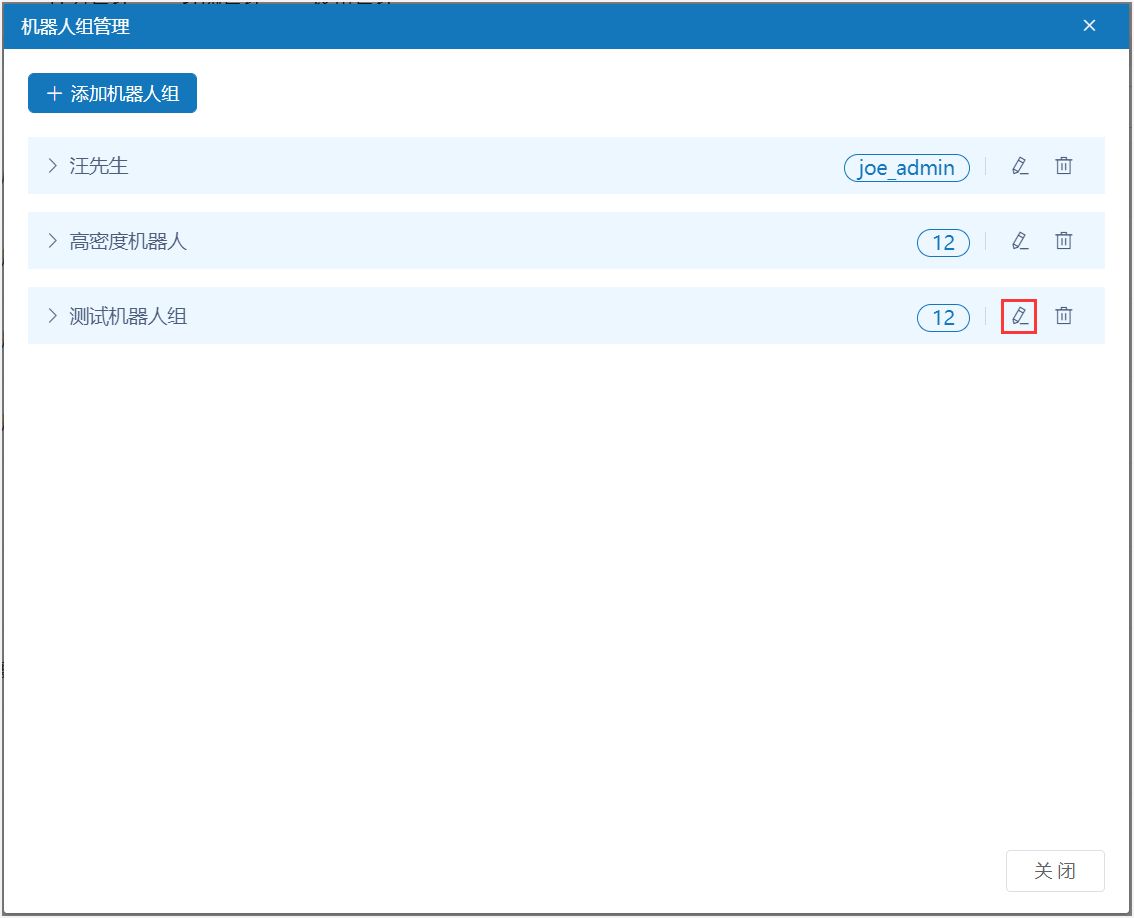Click the 12 badge in 测试机器人组 row

[943, 318]
